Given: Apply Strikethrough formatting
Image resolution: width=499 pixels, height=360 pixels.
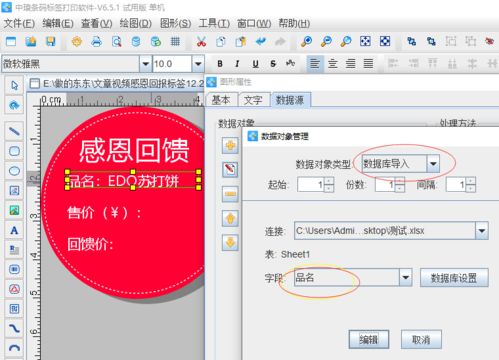Looking at the screenshot, I should click(273, 64).
